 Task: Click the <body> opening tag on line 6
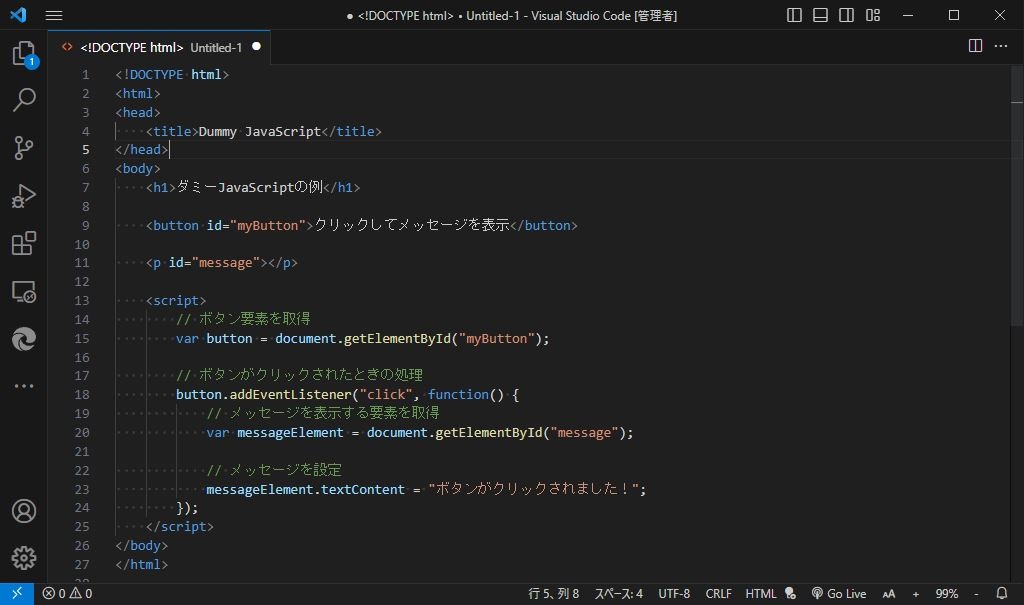coord(138,169)
